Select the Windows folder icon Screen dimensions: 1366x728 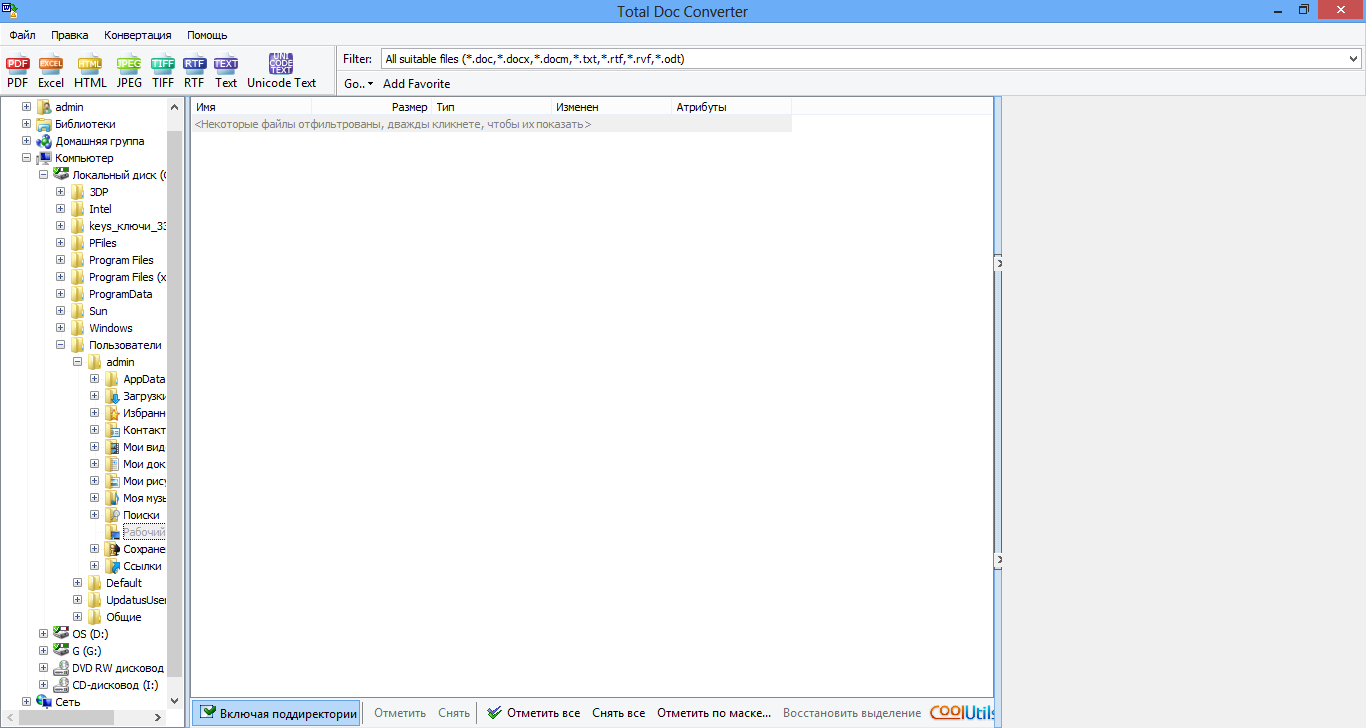click(78, 328)
